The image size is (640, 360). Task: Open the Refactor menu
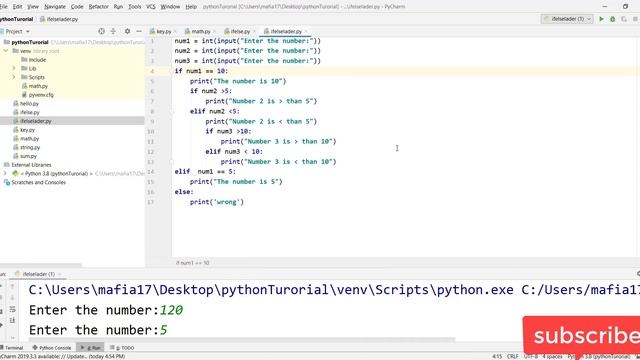pos(98,7)
